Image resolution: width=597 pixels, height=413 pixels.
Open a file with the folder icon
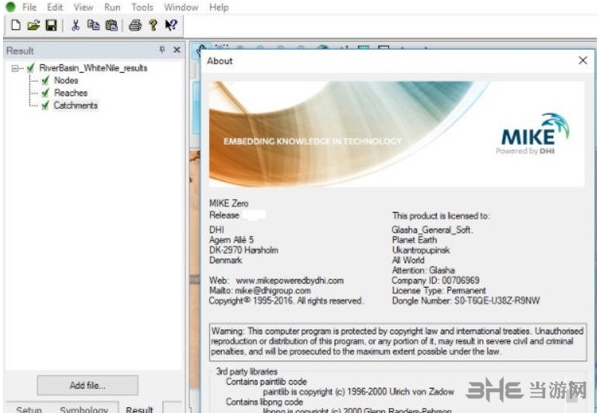pyautogui.click(x=34, y=25)
